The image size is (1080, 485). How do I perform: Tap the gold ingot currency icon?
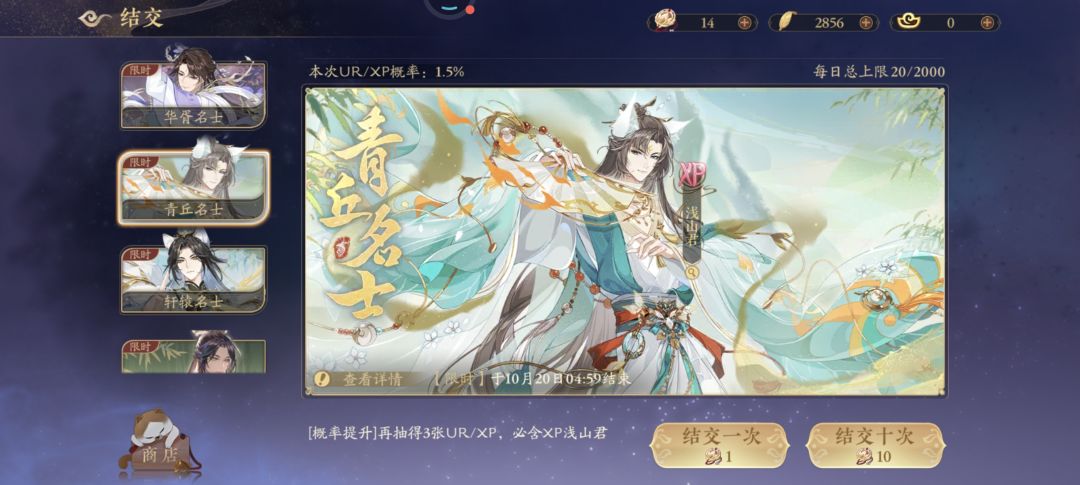(906, 23)
